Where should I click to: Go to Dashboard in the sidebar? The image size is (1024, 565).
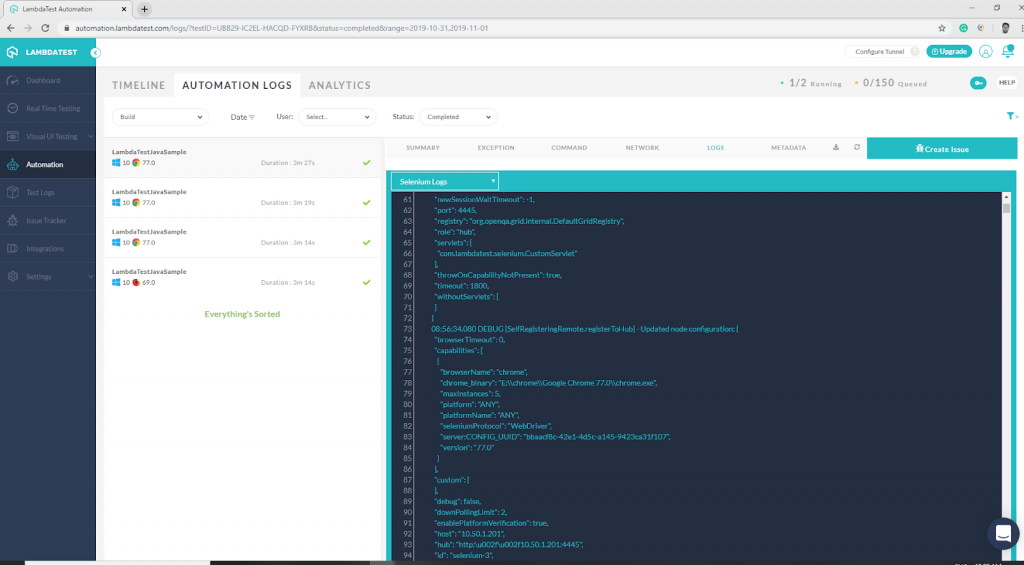click(43, 80)
